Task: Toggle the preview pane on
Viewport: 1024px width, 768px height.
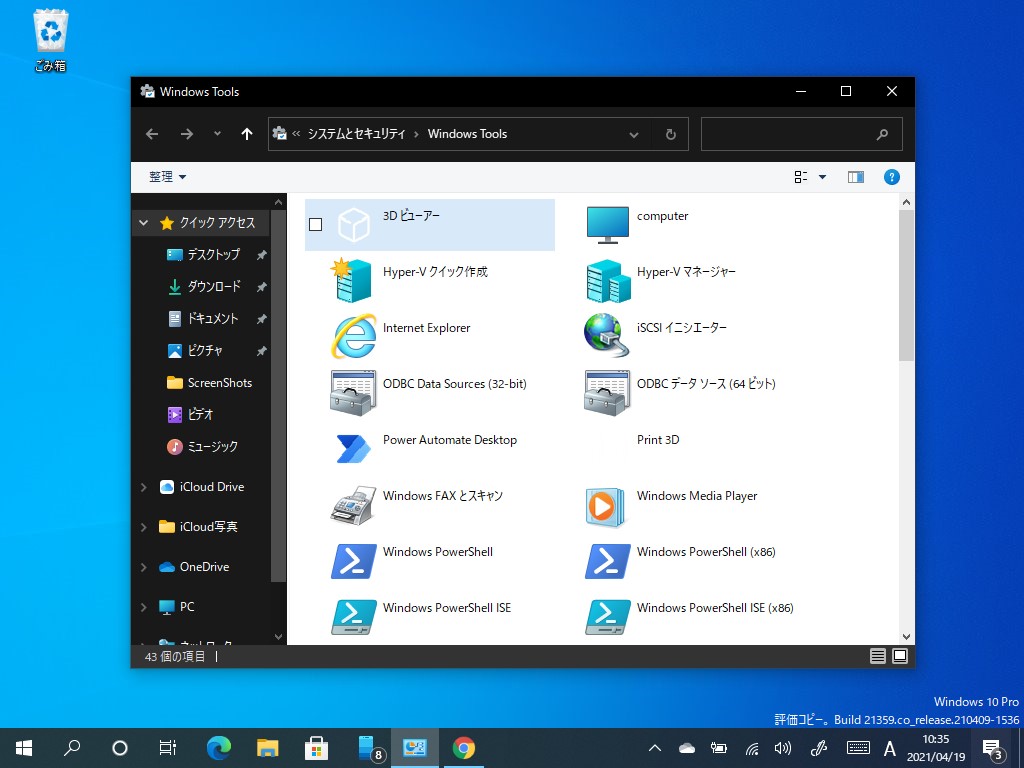Action: tap(855, 176)
